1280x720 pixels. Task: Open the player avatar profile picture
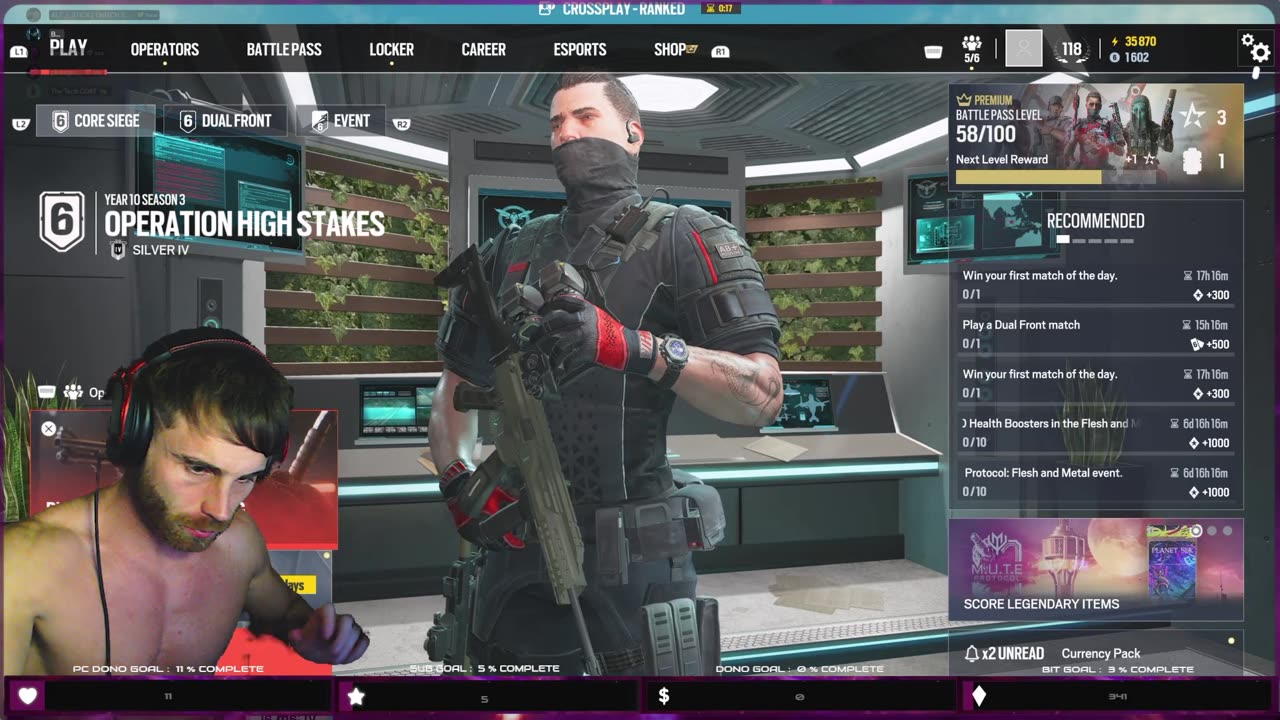pos(1023,48)
